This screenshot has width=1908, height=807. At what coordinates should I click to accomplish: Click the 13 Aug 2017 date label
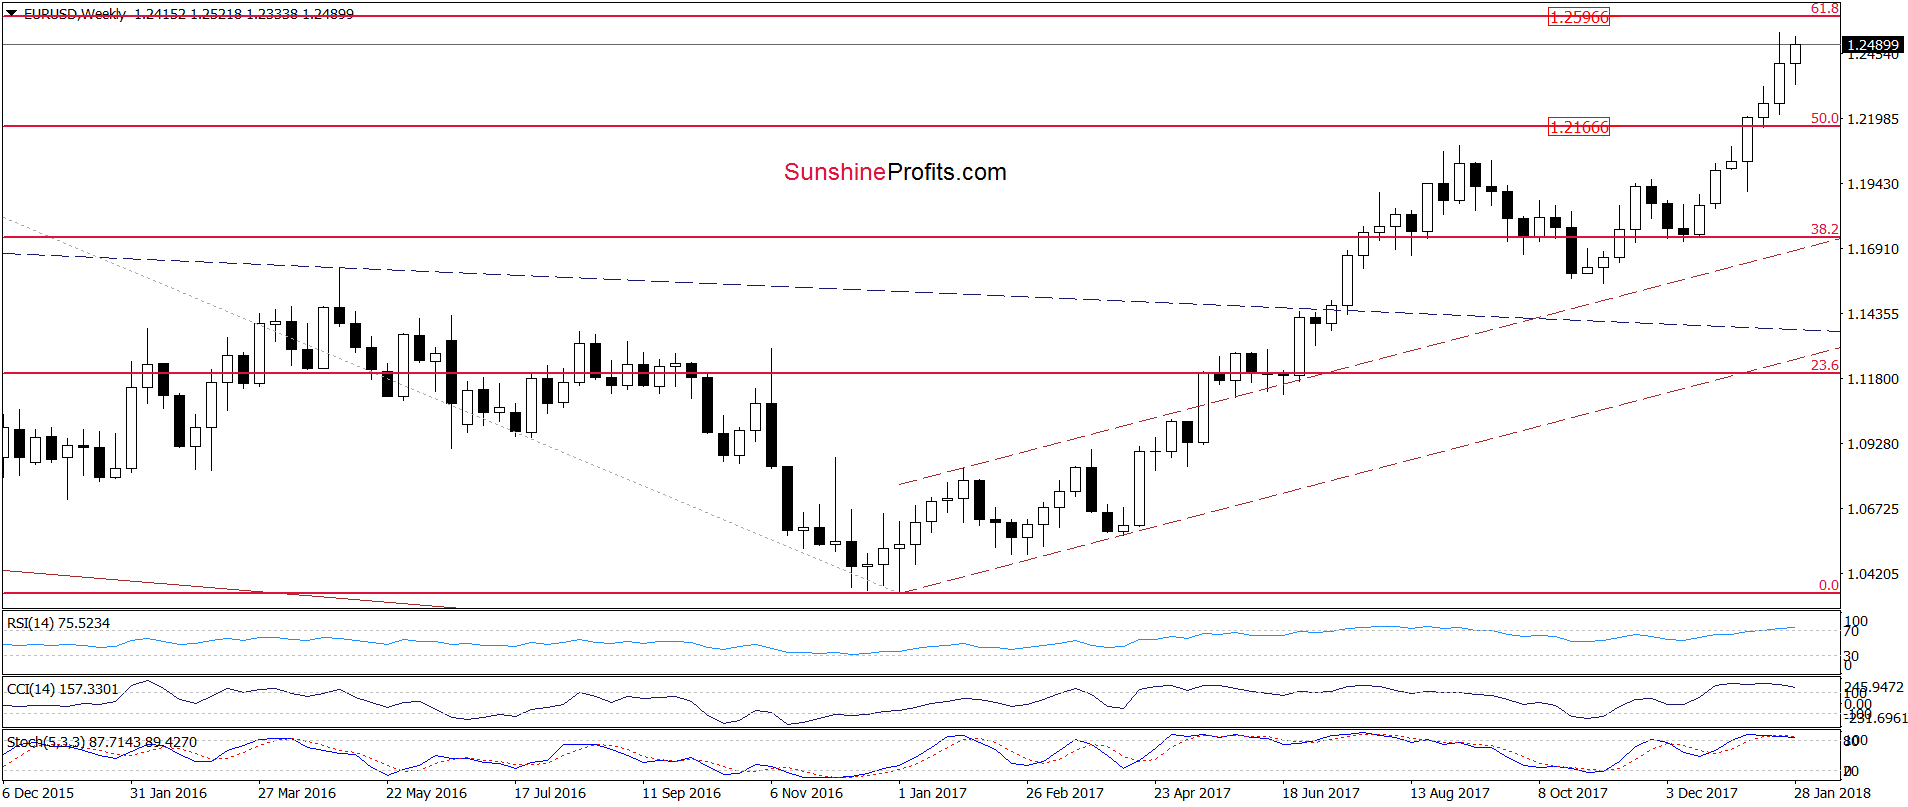[x=1450, y=793]
